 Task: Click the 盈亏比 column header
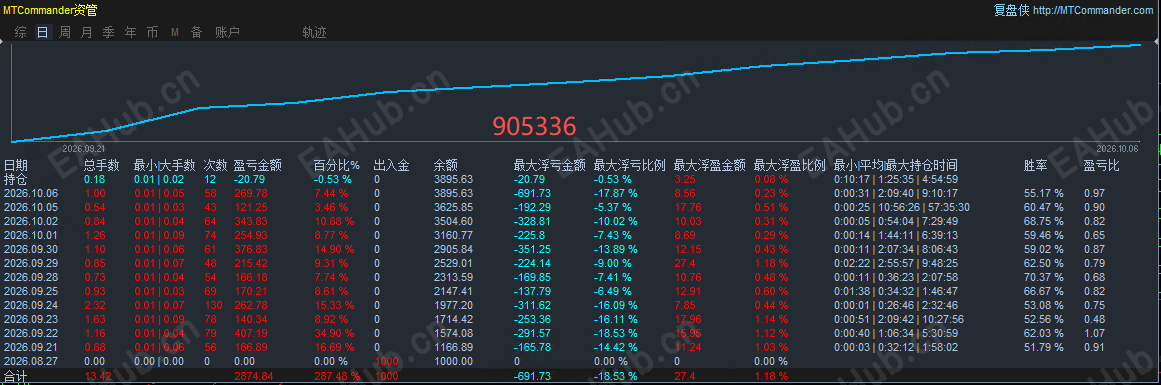1103,166
